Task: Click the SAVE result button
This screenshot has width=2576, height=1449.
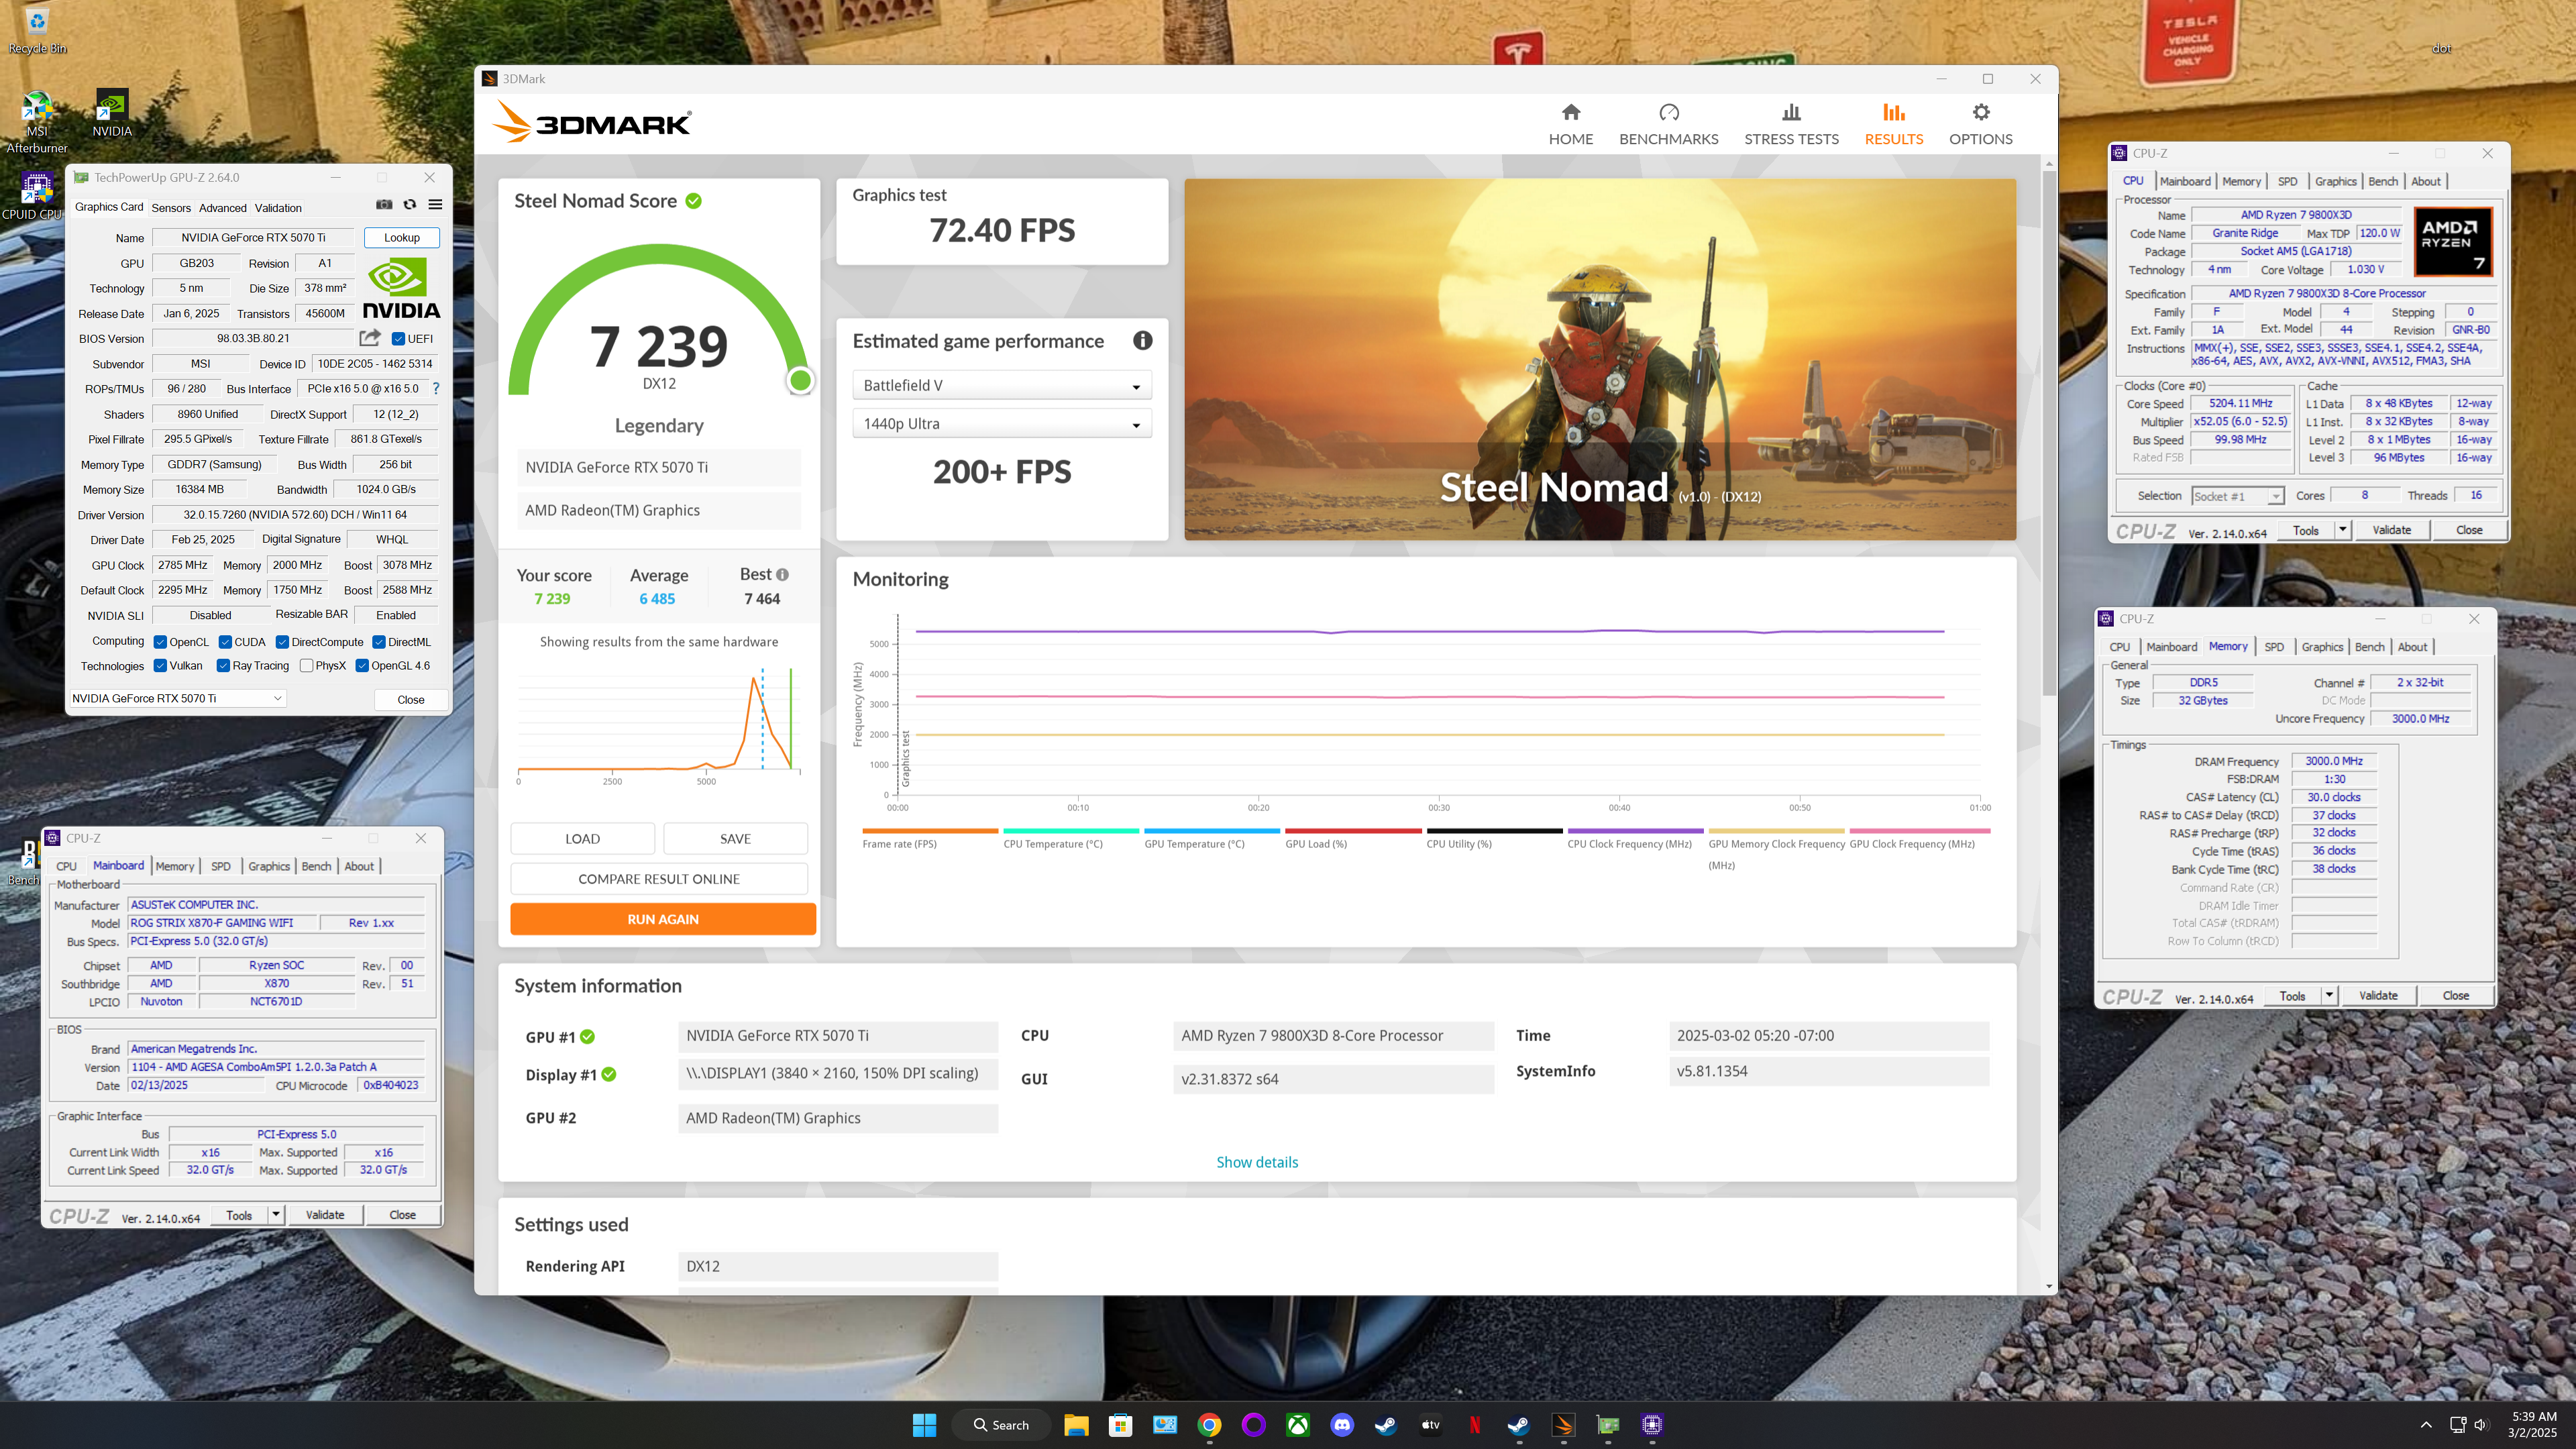Action: coord(735,839)
